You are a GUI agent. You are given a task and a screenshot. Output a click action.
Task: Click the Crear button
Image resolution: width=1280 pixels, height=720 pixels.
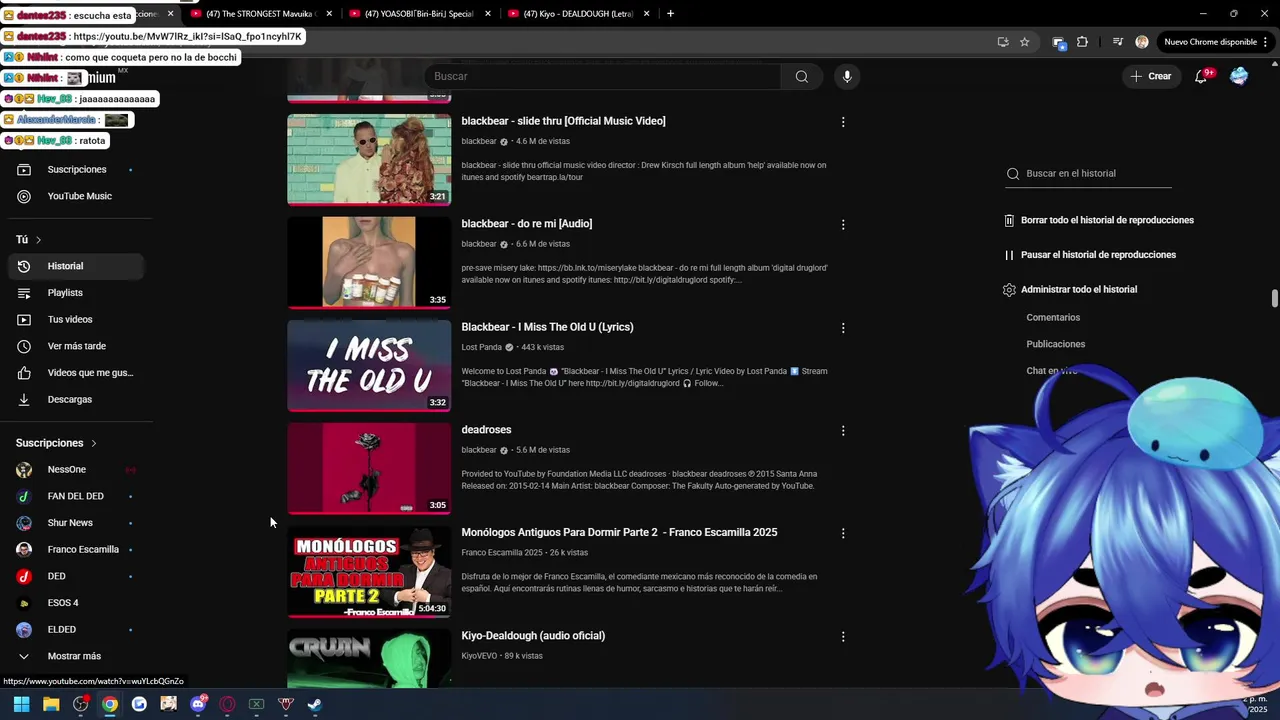tap(1151, 76)
